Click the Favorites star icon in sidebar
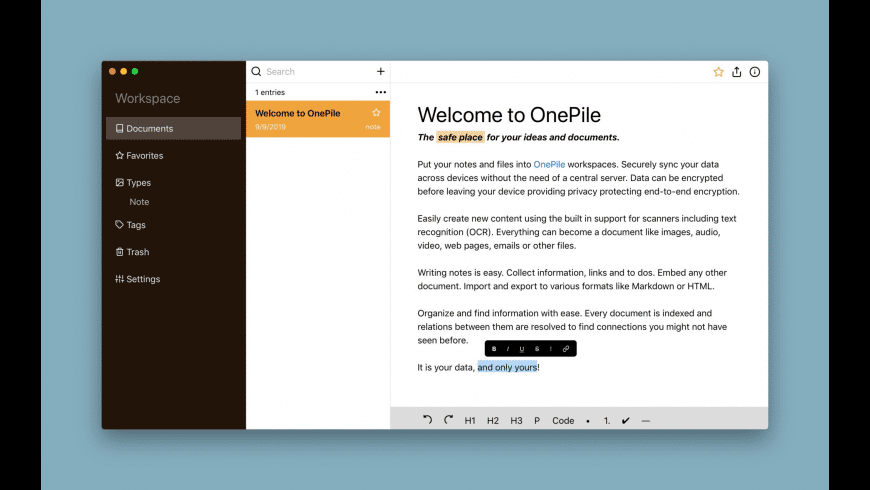The height and width of the screenshot is (490, 870). pyautogui.click(x=119, y=155)
